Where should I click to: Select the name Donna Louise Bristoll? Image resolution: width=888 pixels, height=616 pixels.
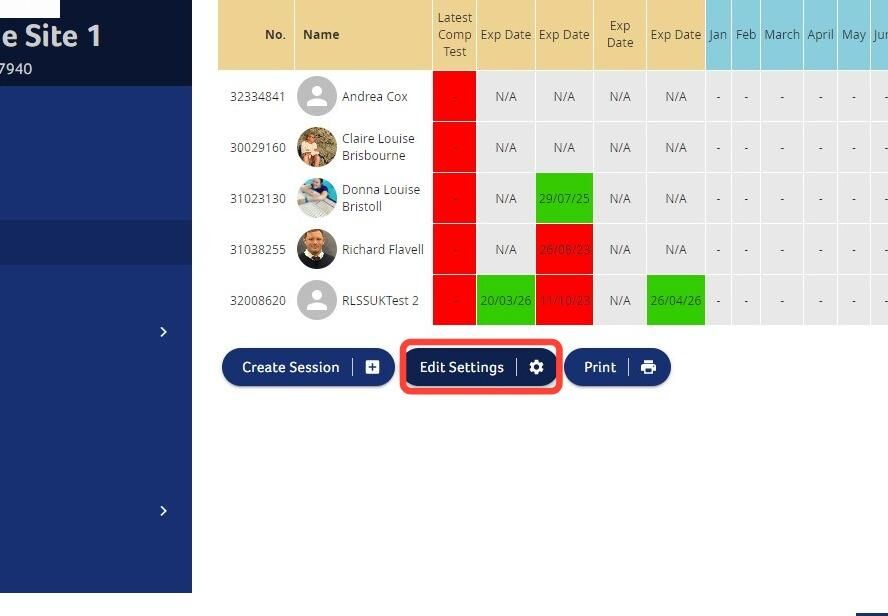click(381, 198)
